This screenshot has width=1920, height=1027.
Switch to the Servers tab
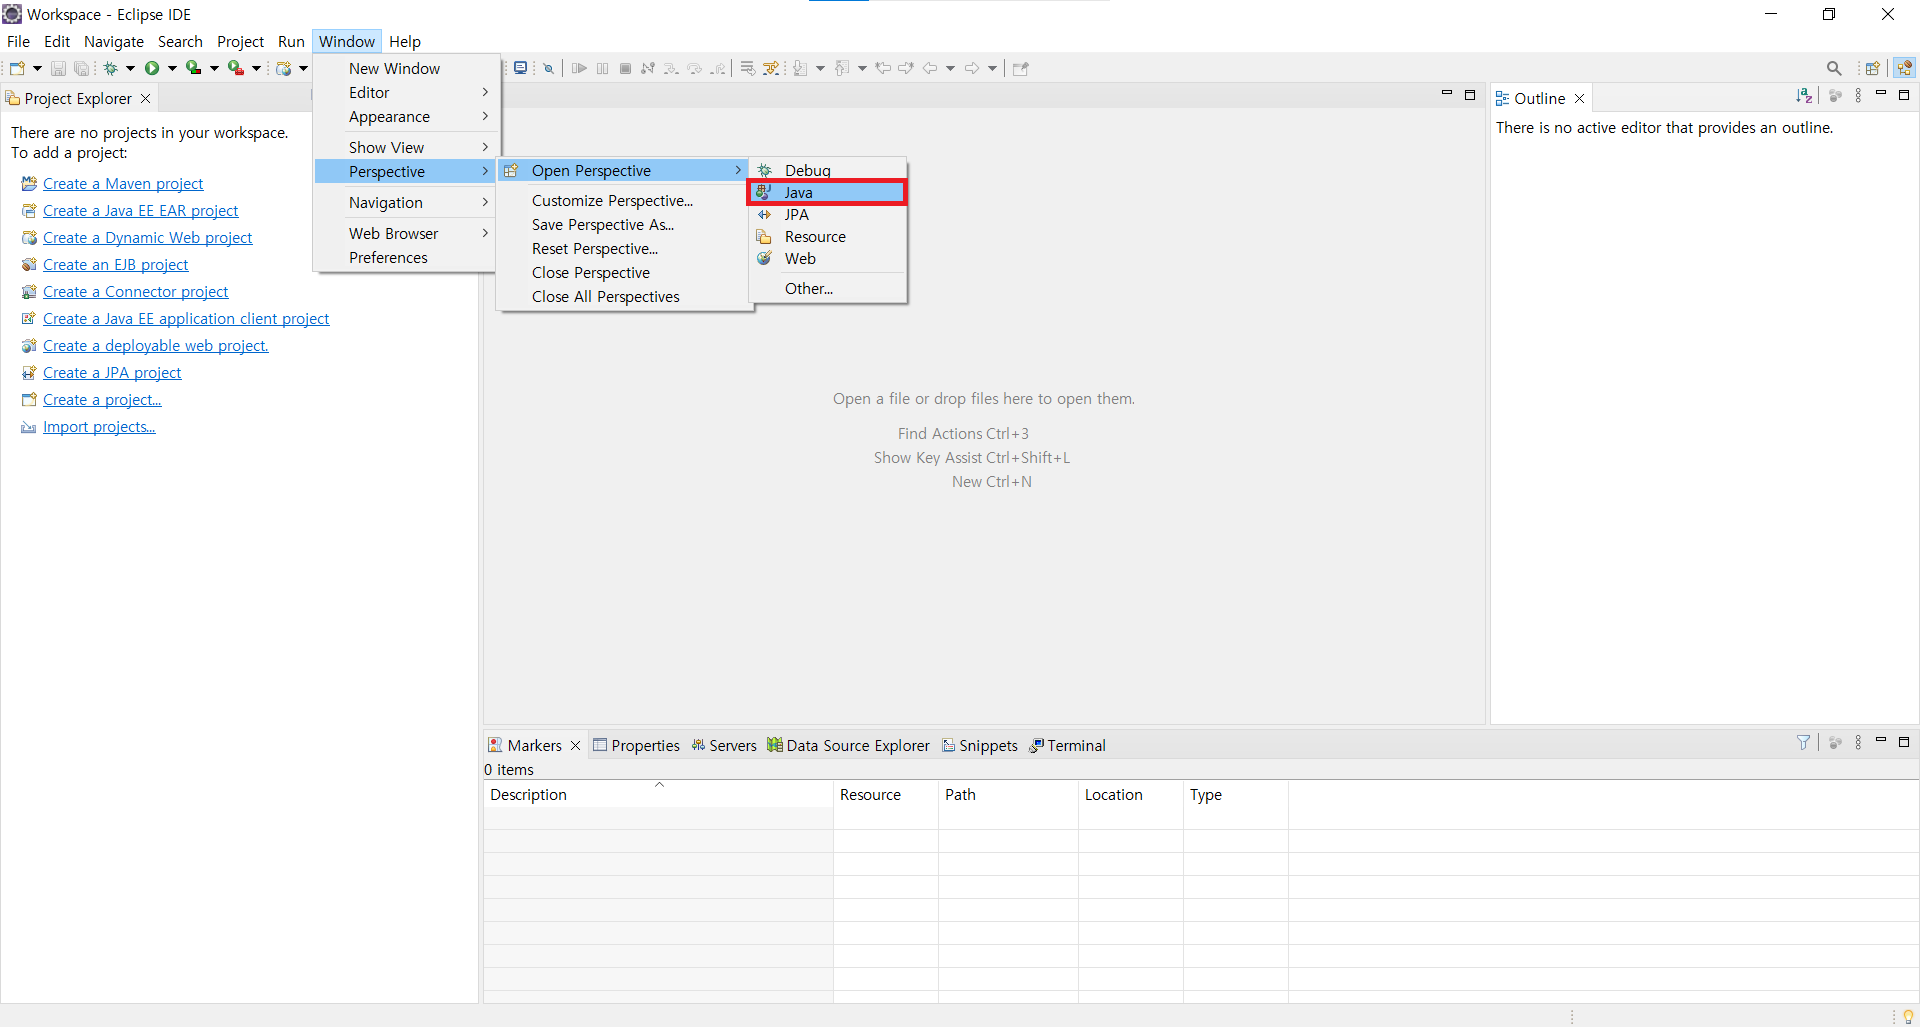(x=723, y=745)
